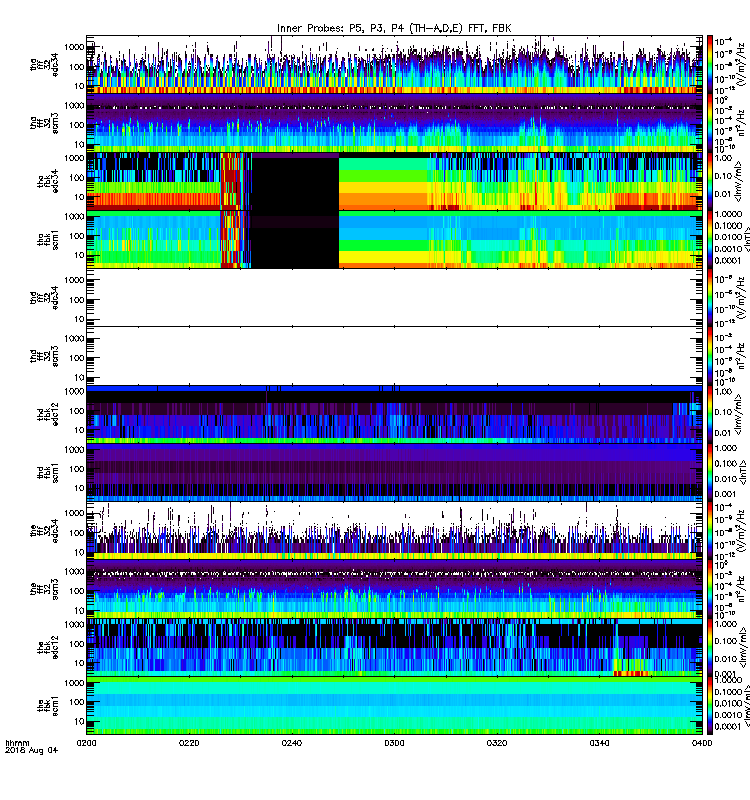Click the empty thd fff 32 scm3 panel
Image resolution: width=750 pixels, height=800 pixels.
point(394,356)
